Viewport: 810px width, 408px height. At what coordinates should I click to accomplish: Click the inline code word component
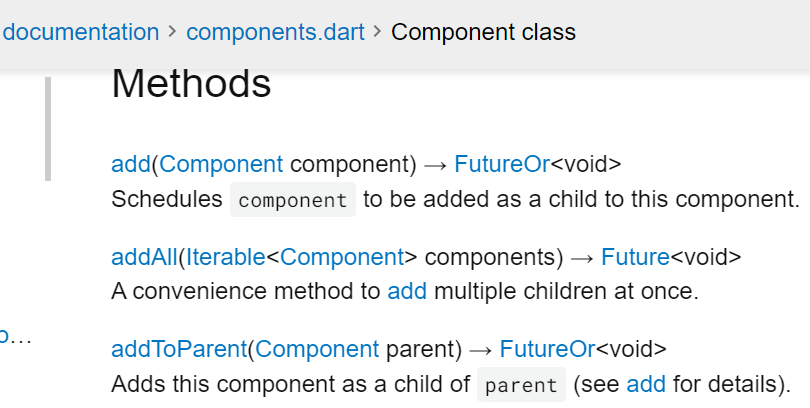pos(293,200)
